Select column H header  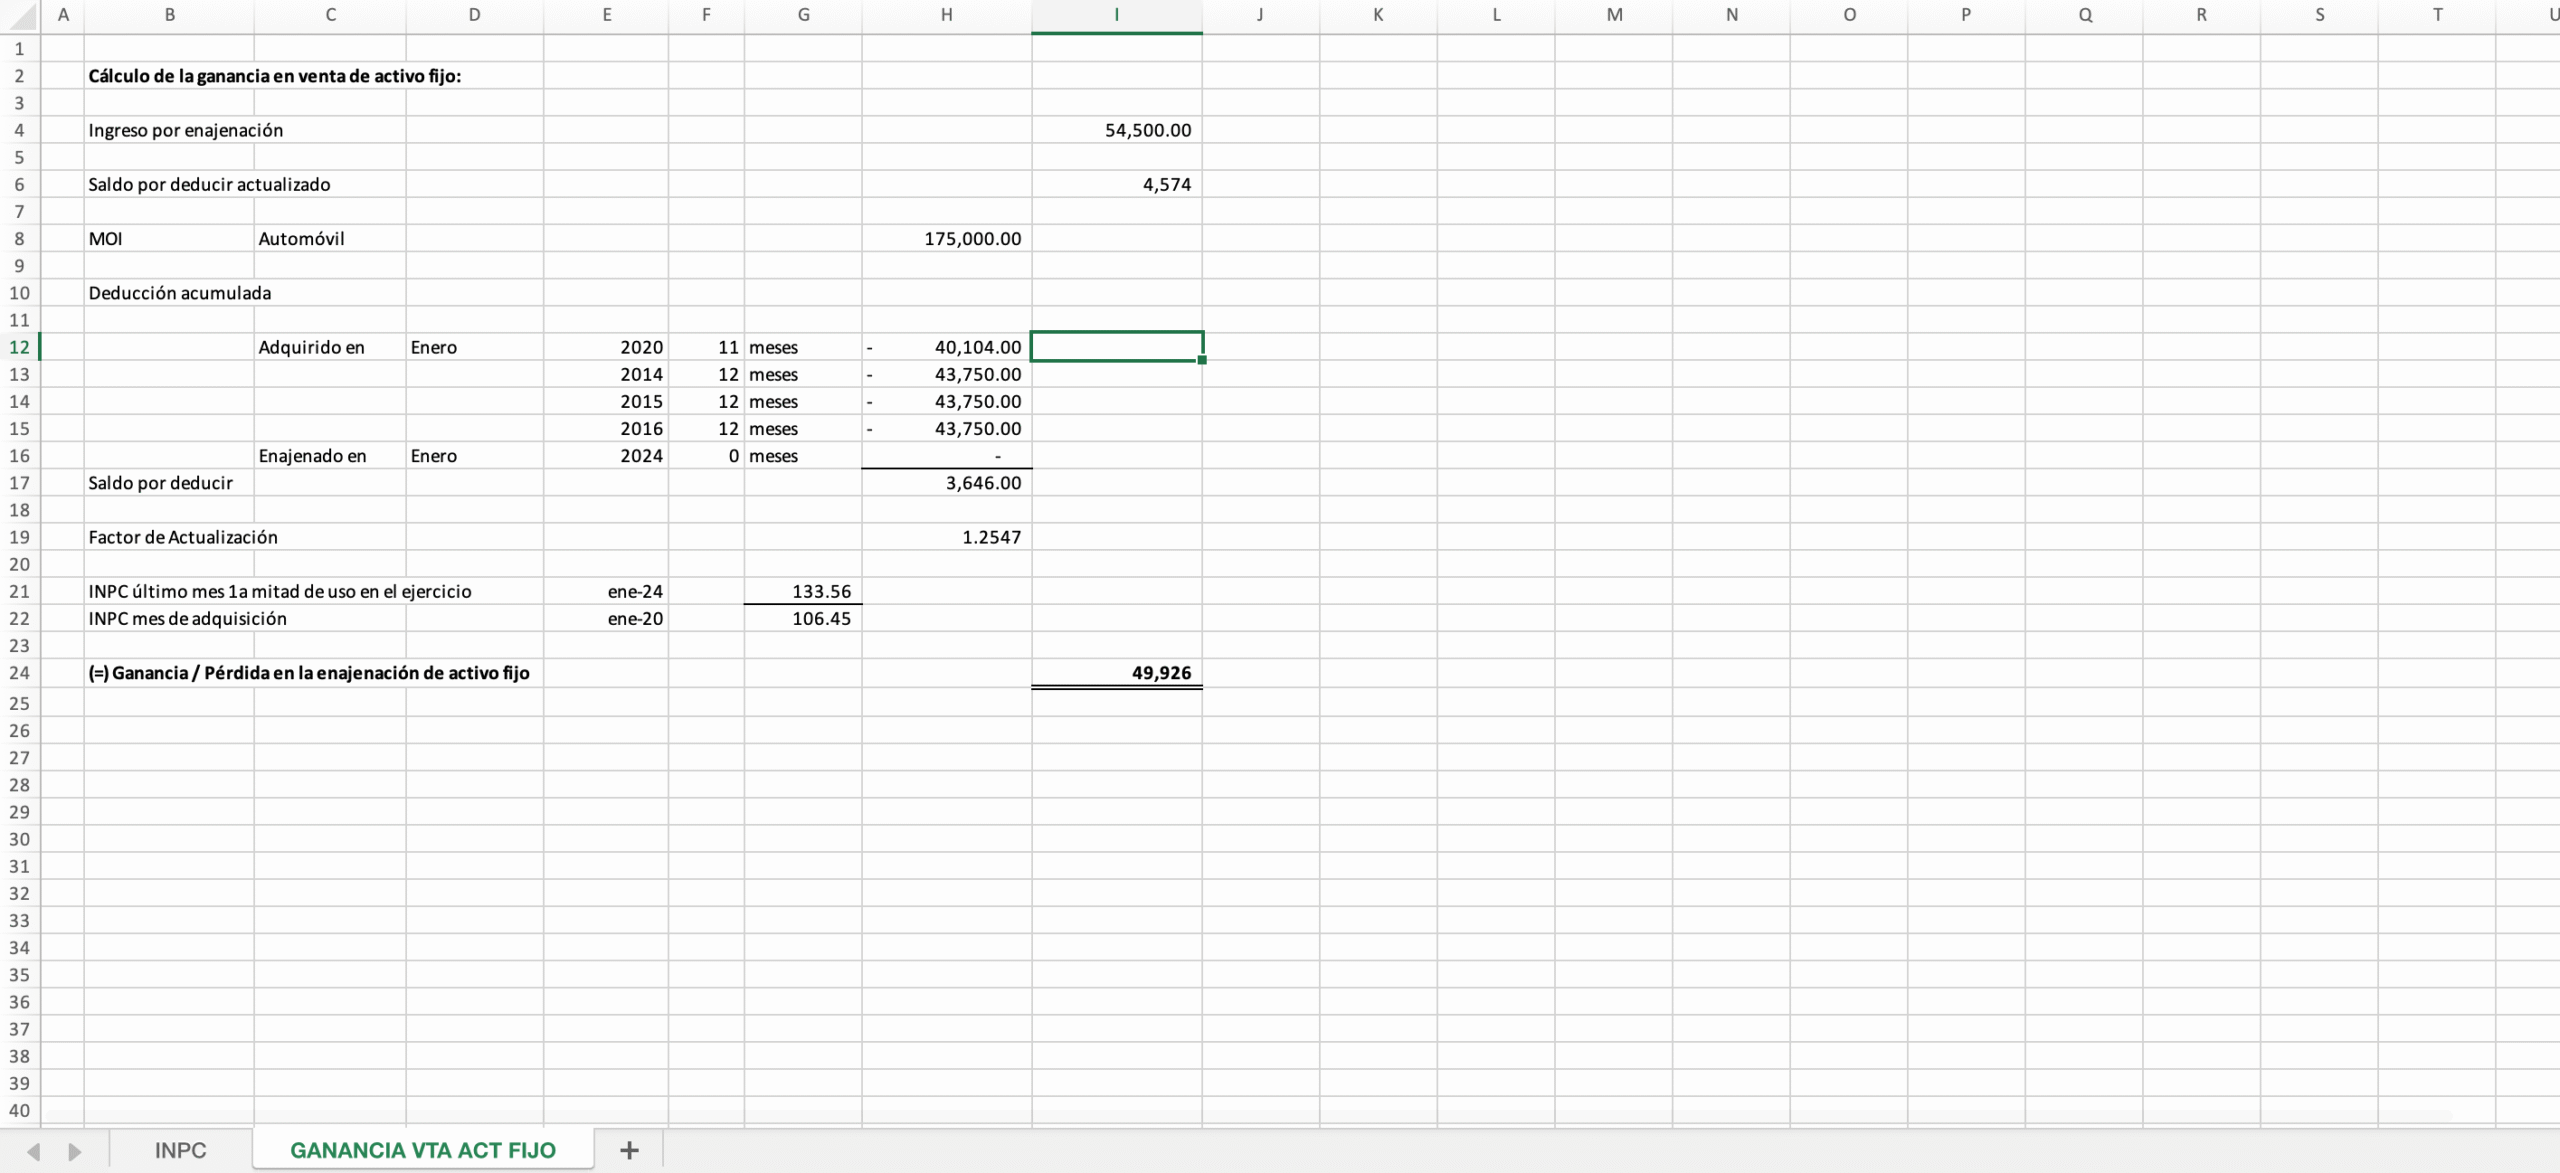click(x=946, y=15)
